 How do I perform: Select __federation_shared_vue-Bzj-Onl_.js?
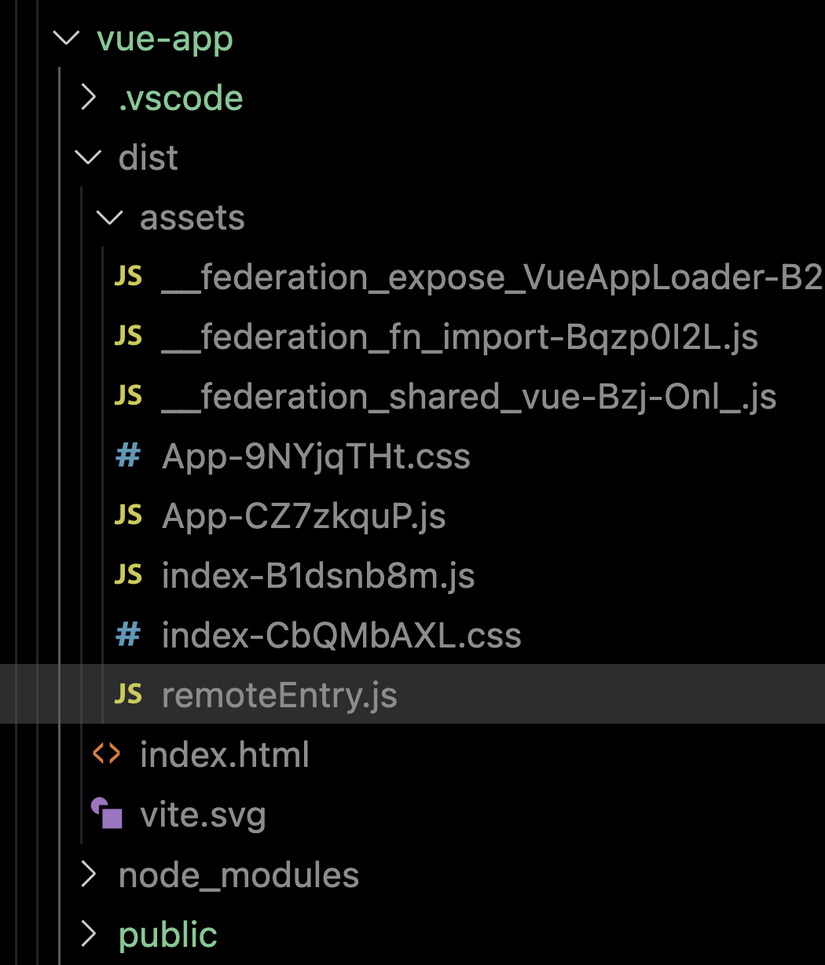coord(468,395)
